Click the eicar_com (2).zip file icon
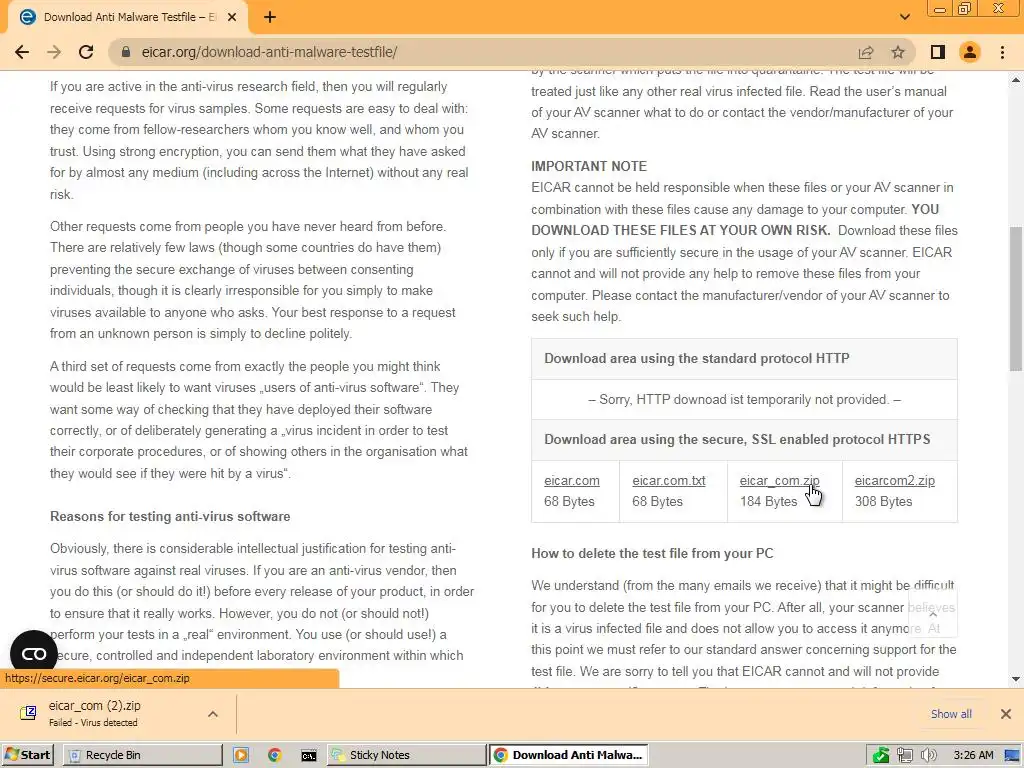The width and height of the screenshot is (1024, 768). click(x=28, y=713)
